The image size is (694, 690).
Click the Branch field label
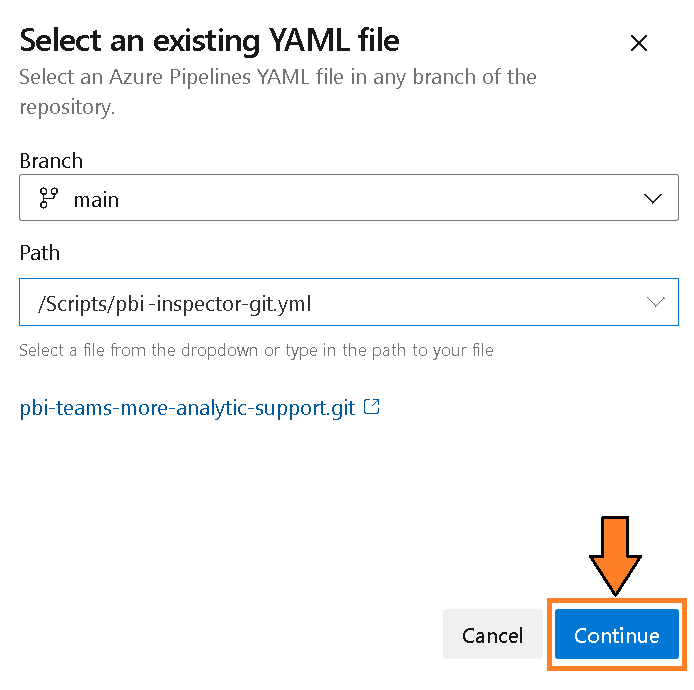pos(51,160)
